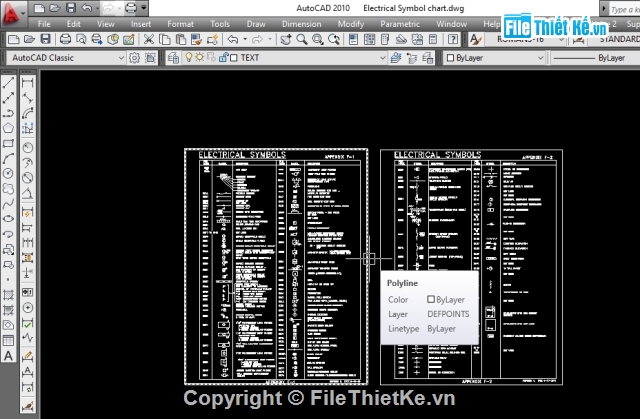Screen dimensions: 640x419
Task: Click Open folder in the Quick Access Toolbar
Action: (55, 8)
